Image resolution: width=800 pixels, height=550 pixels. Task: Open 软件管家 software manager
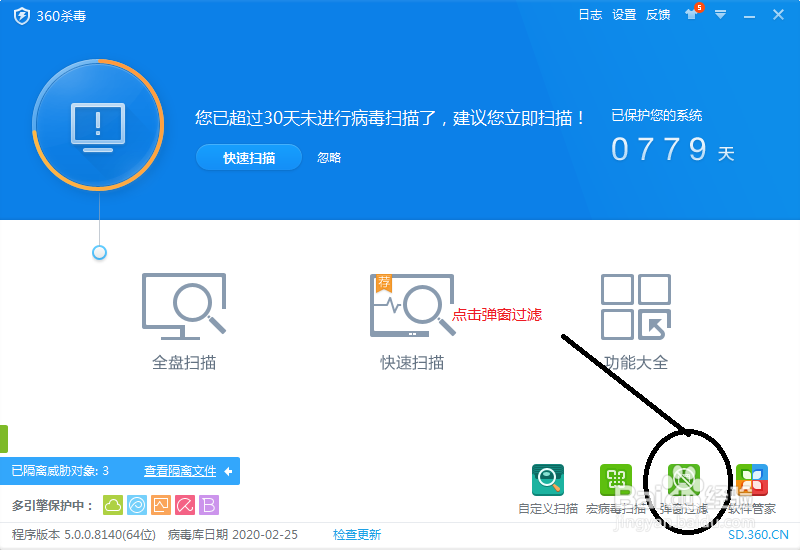752,489
